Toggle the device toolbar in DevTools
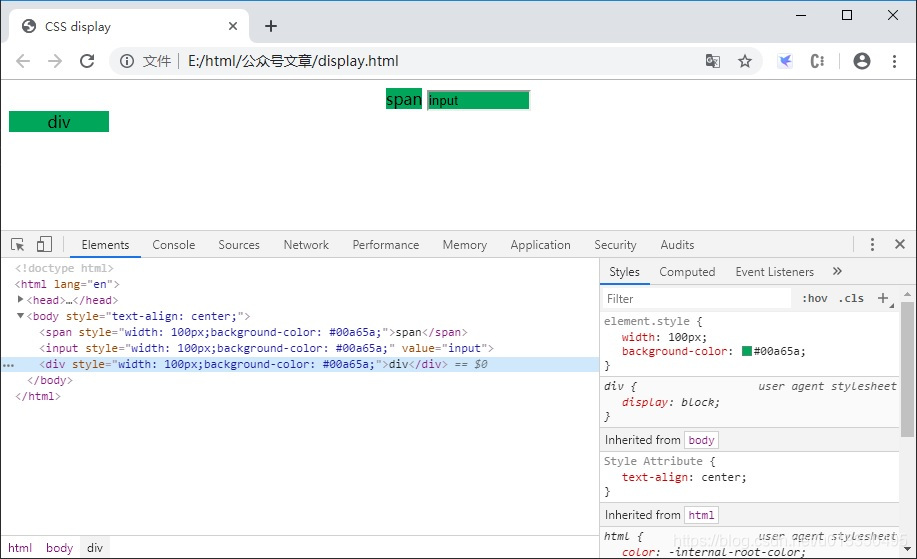The height and width of the screenshot is (559, 917). pos(44,244)
